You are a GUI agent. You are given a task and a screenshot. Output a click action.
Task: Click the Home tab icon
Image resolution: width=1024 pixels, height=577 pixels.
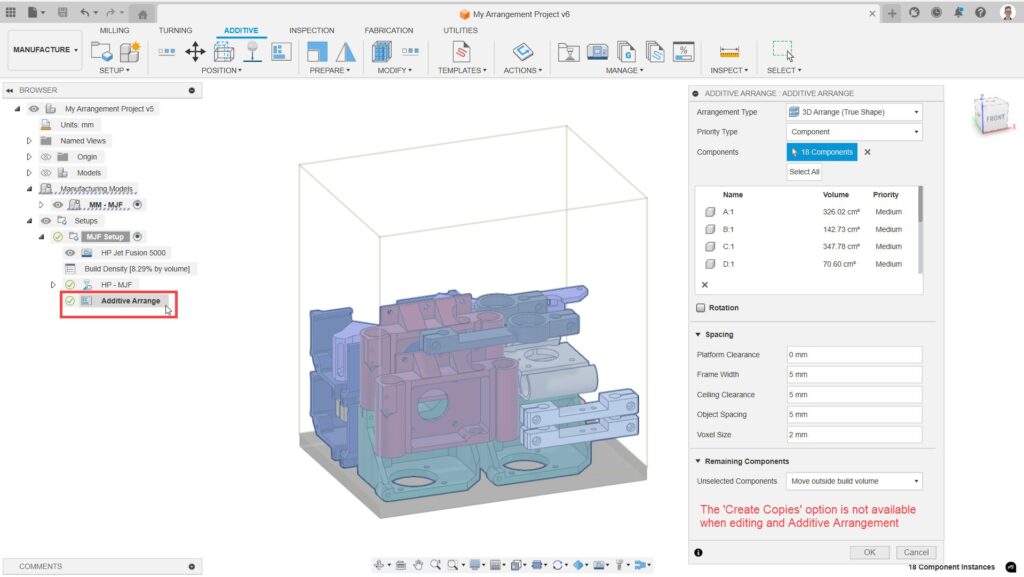142,14
